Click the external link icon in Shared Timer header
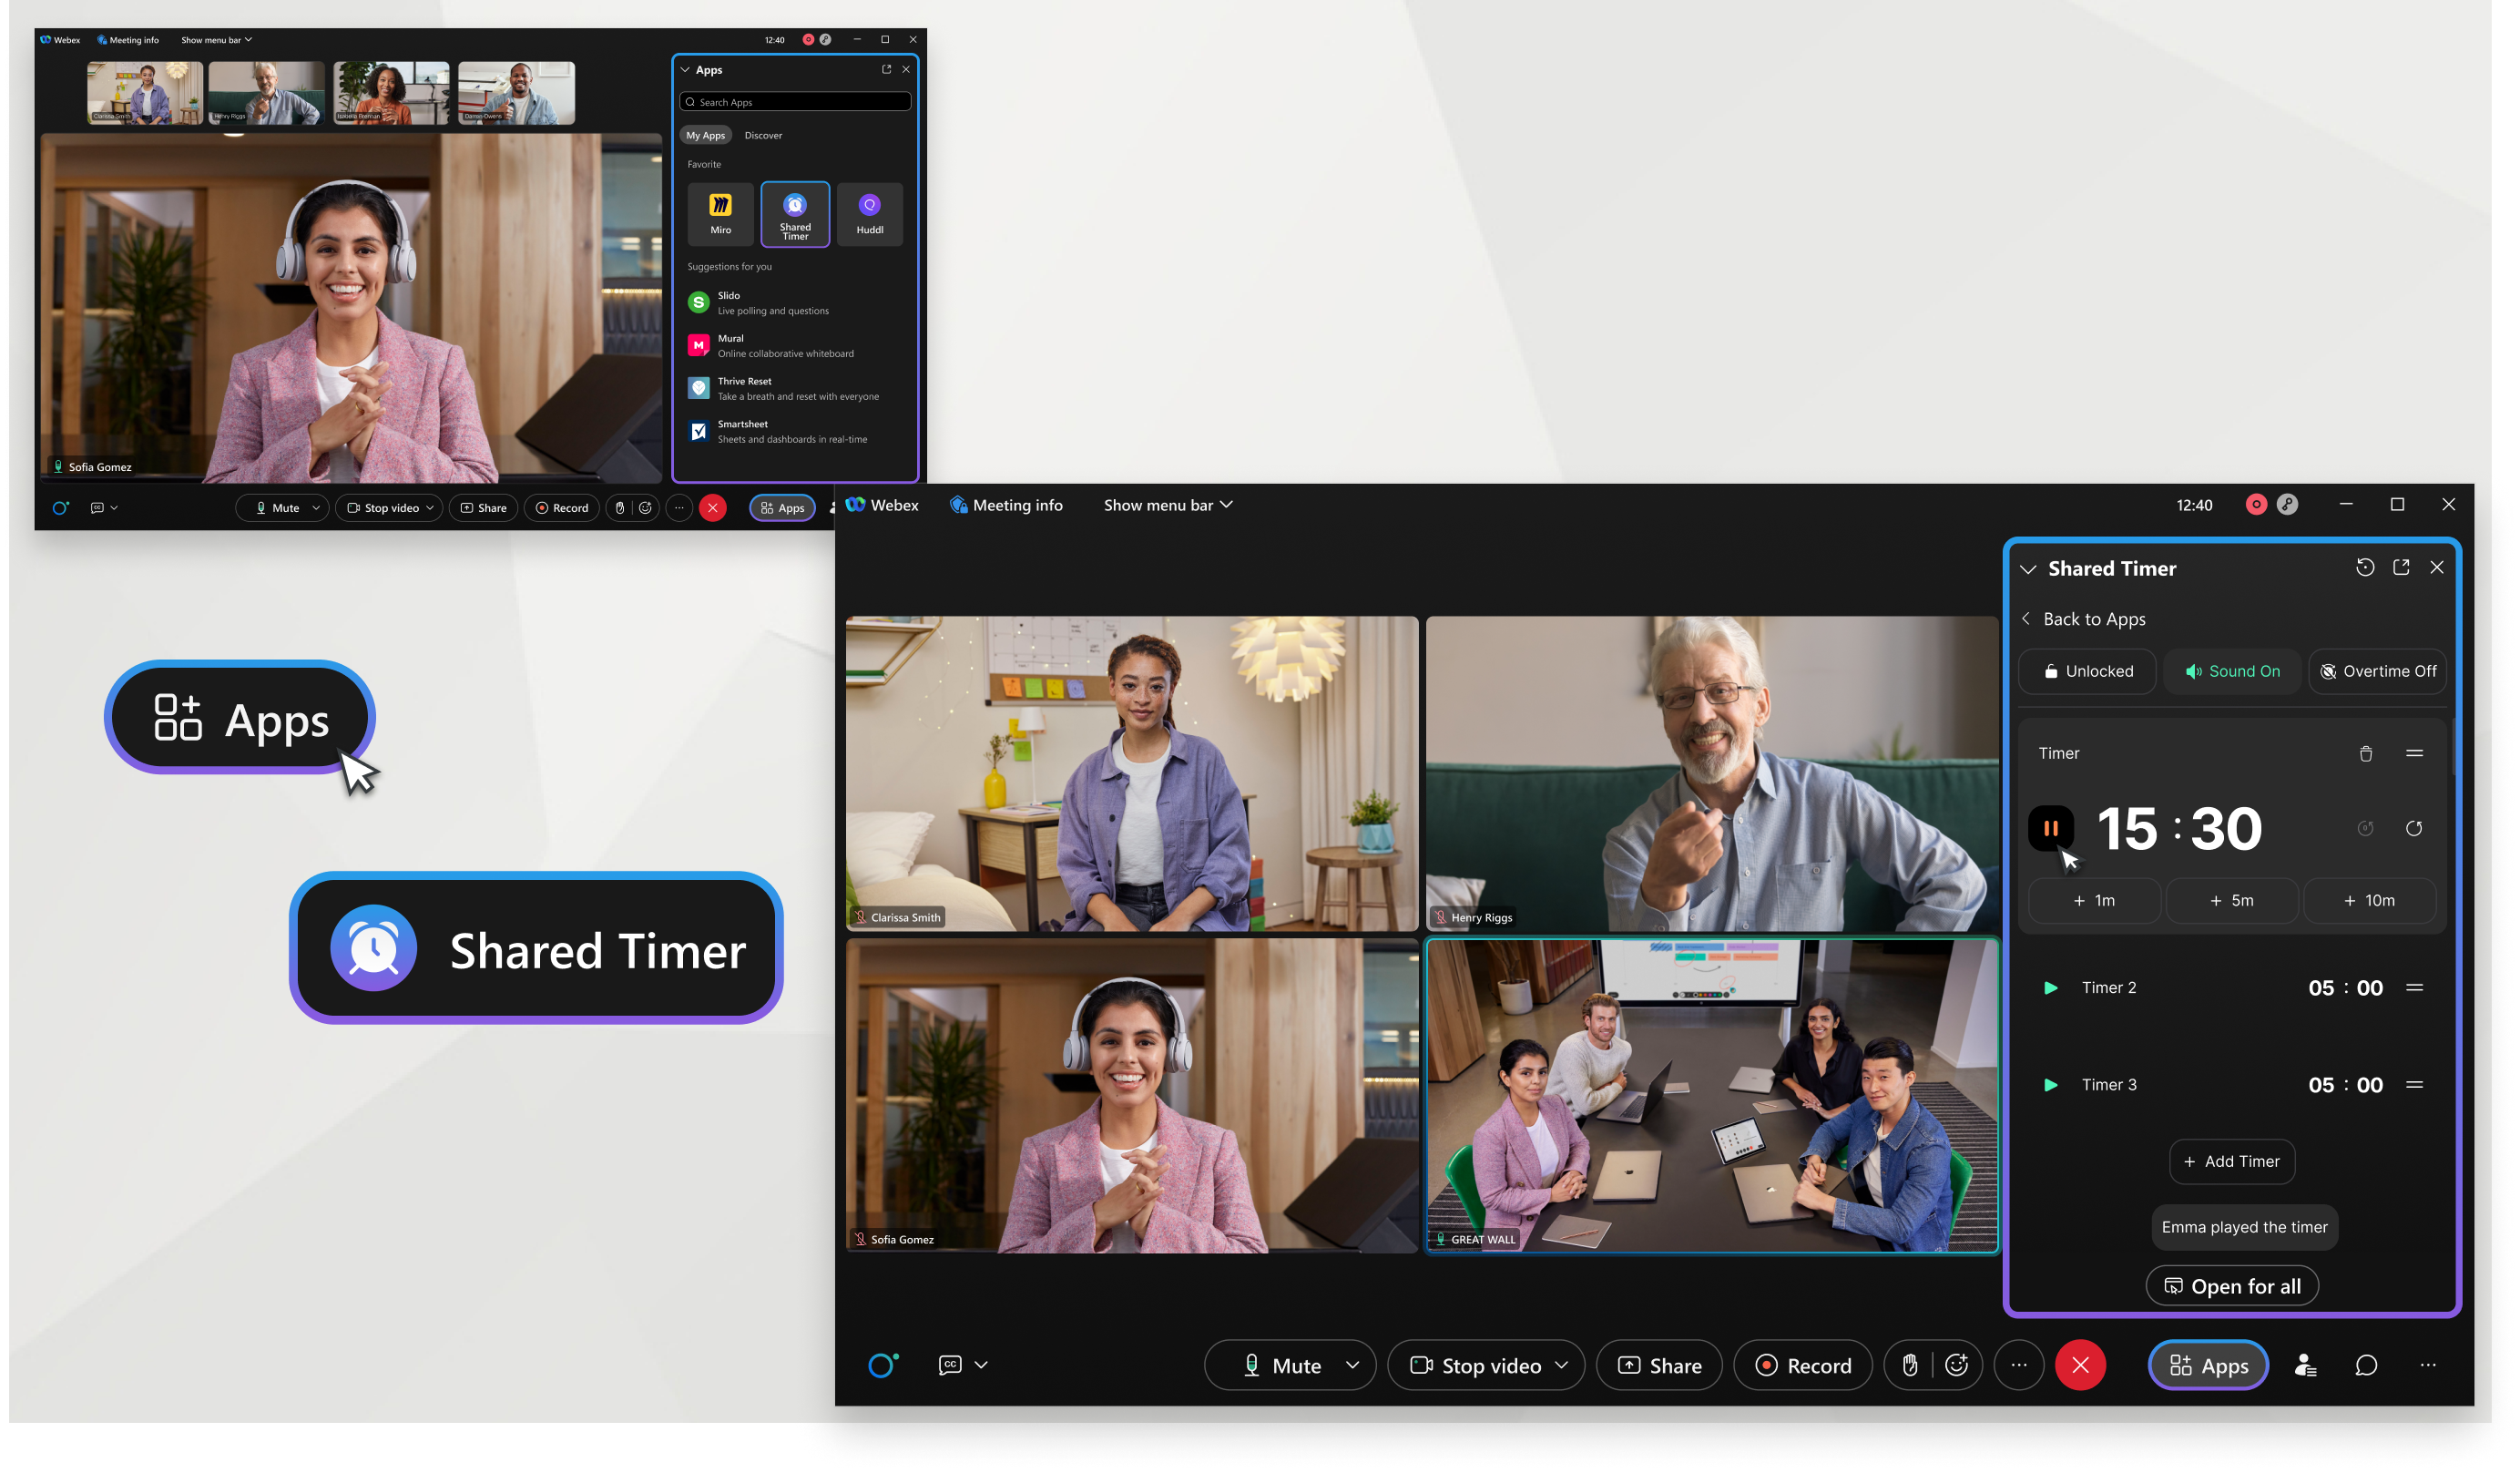 pos(2401,568)
